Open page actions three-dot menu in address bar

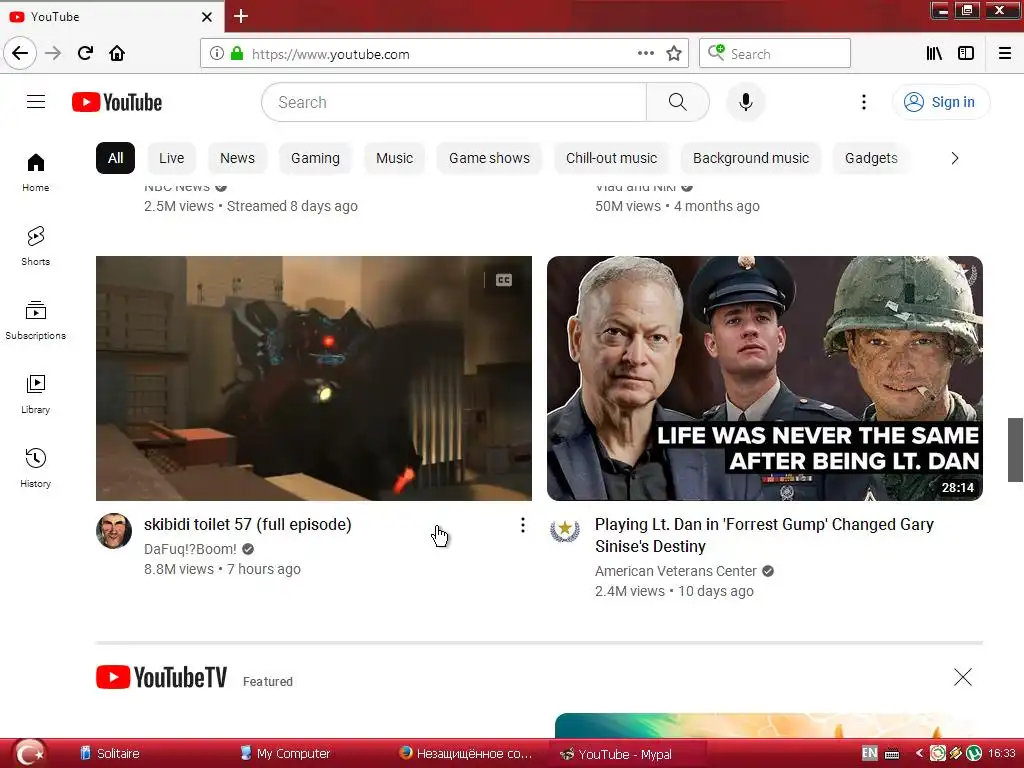pos(645,53)
